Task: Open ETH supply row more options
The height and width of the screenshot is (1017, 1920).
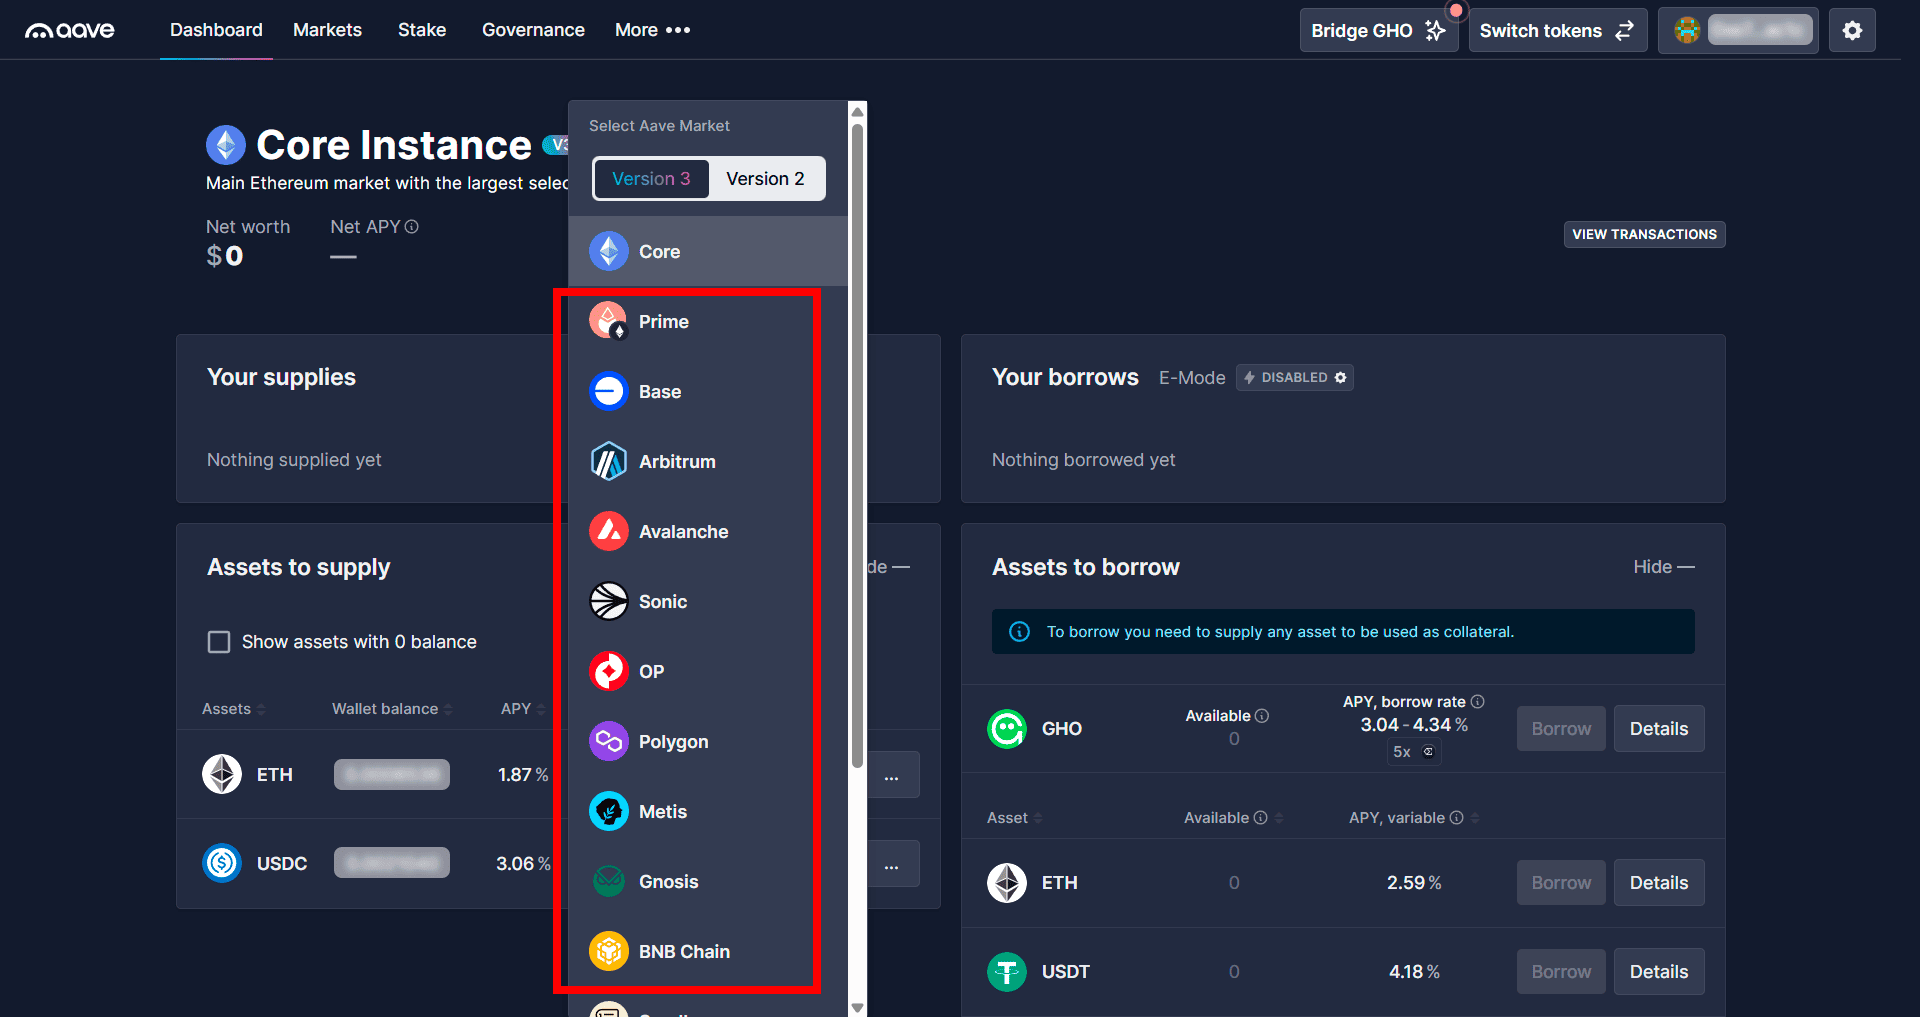Action: [892, 775]
